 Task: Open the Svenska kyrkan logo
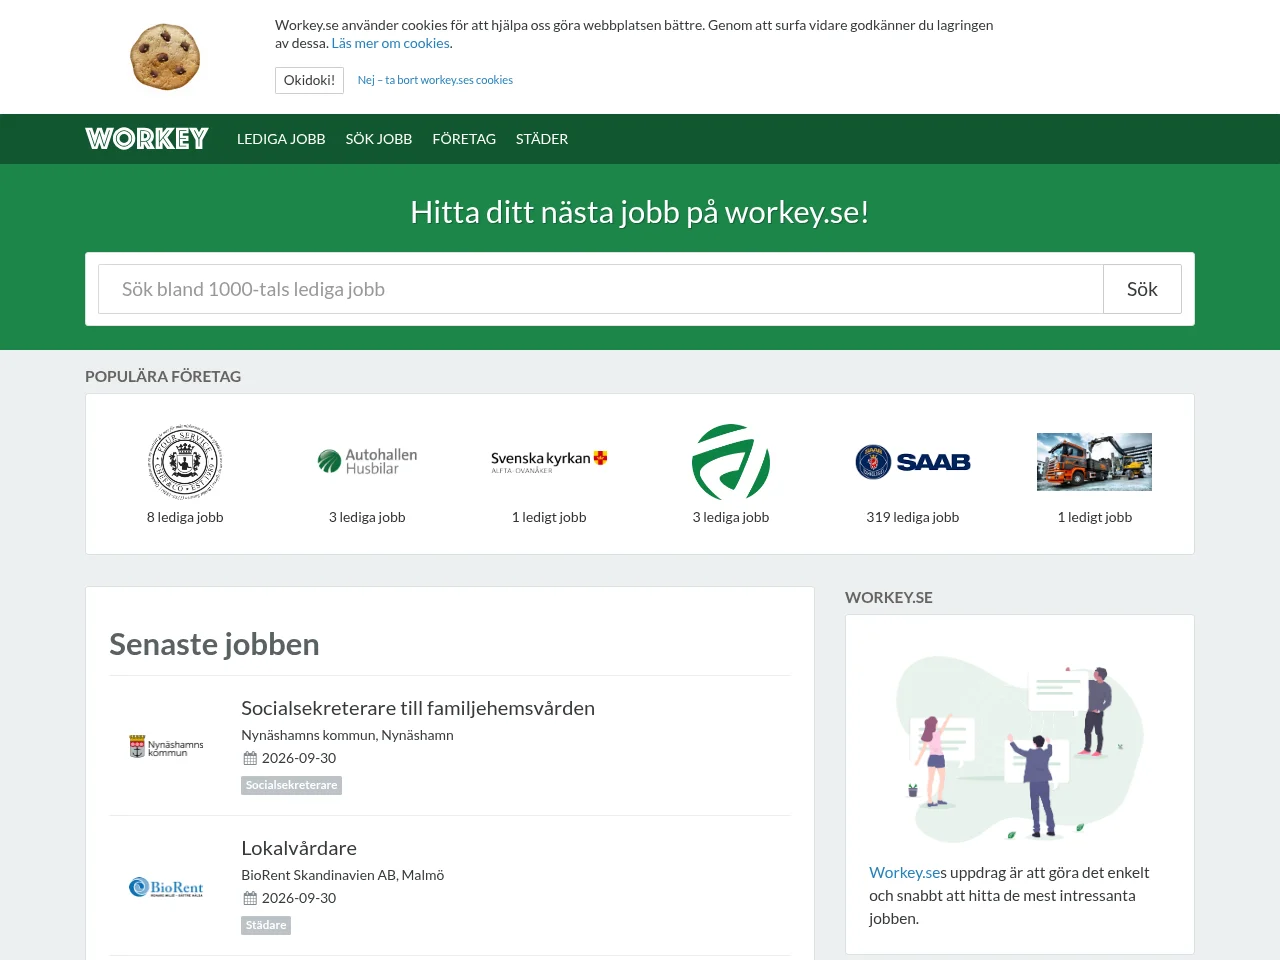click(549, 462)
